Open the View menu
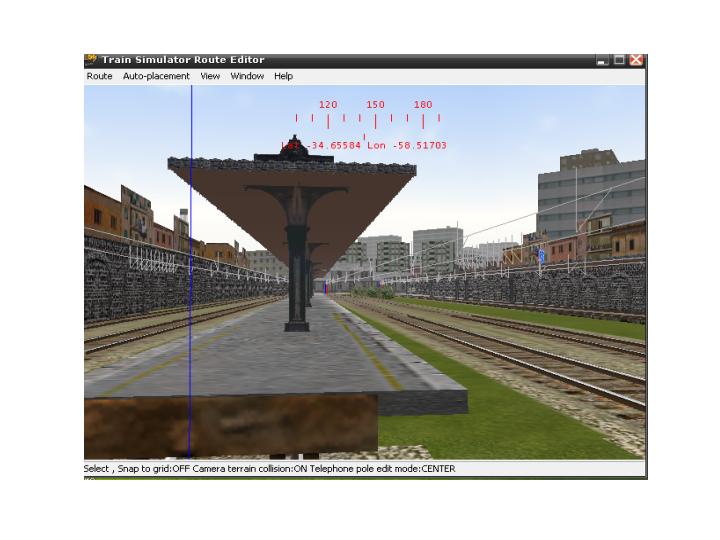The height and width of the screenshot is (540, 720). pyautogui.click(x=210, y=76)
